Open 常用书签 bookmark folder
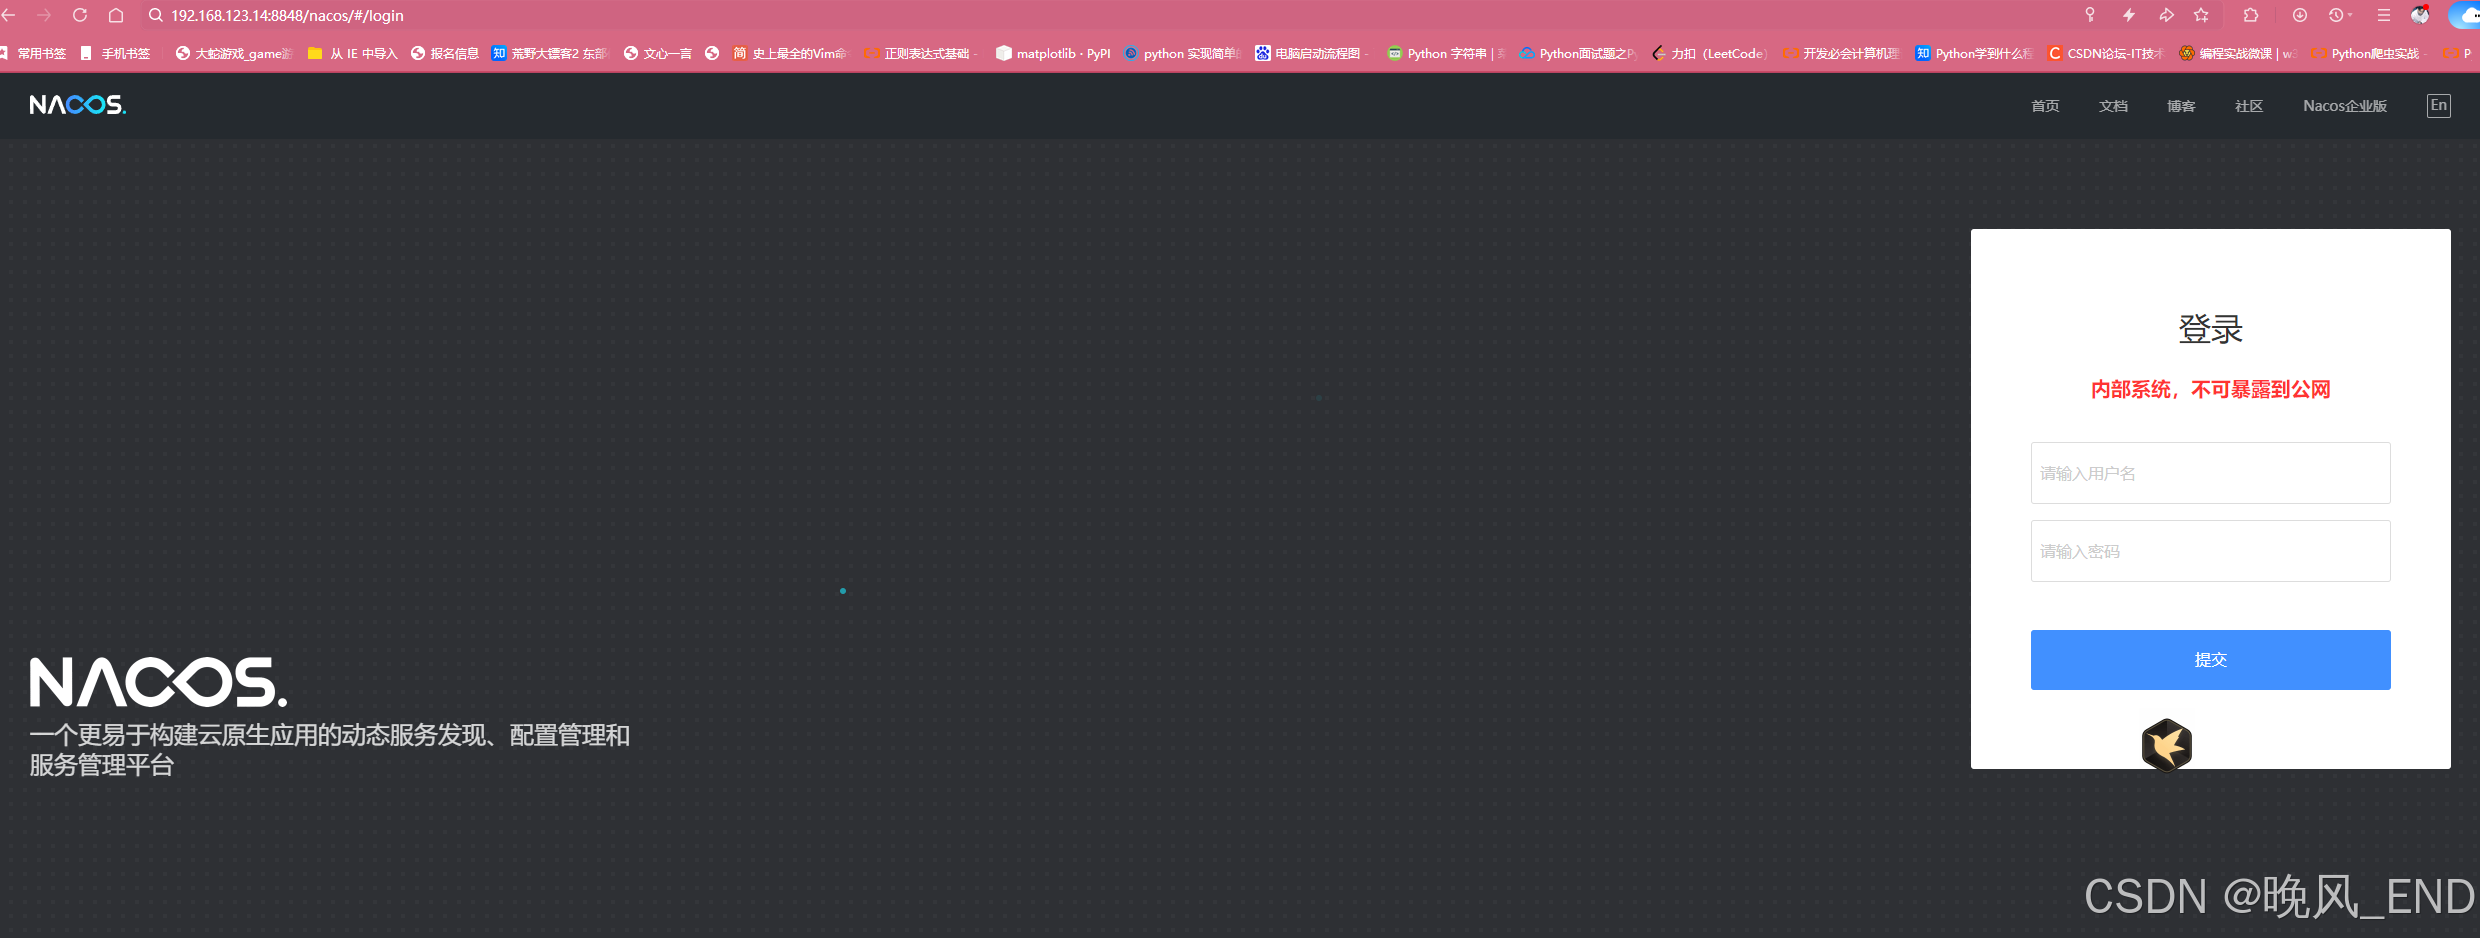Viewport: 2480px width, 938px height. pos(33,53)
